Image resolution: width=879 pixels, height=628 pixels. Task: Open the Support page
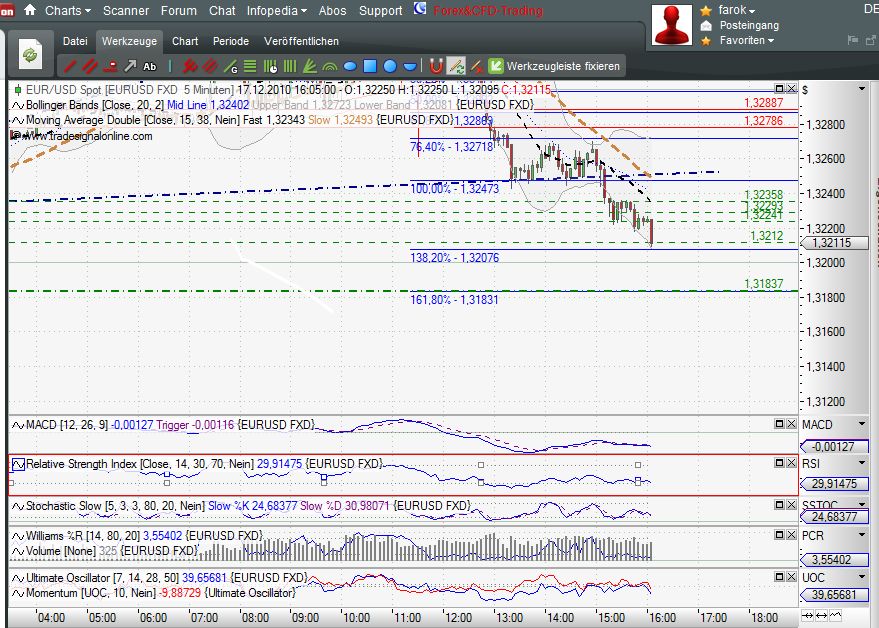[381, 10]
